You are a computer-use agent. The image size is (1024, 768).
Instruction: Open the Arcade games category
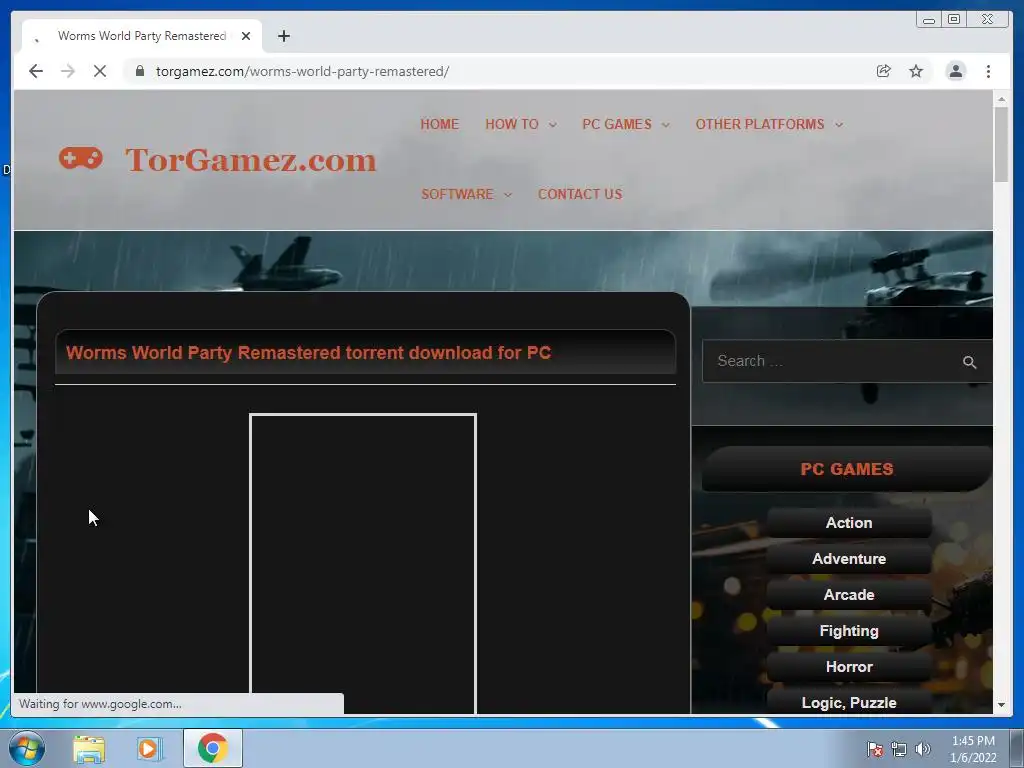(849, 594)
